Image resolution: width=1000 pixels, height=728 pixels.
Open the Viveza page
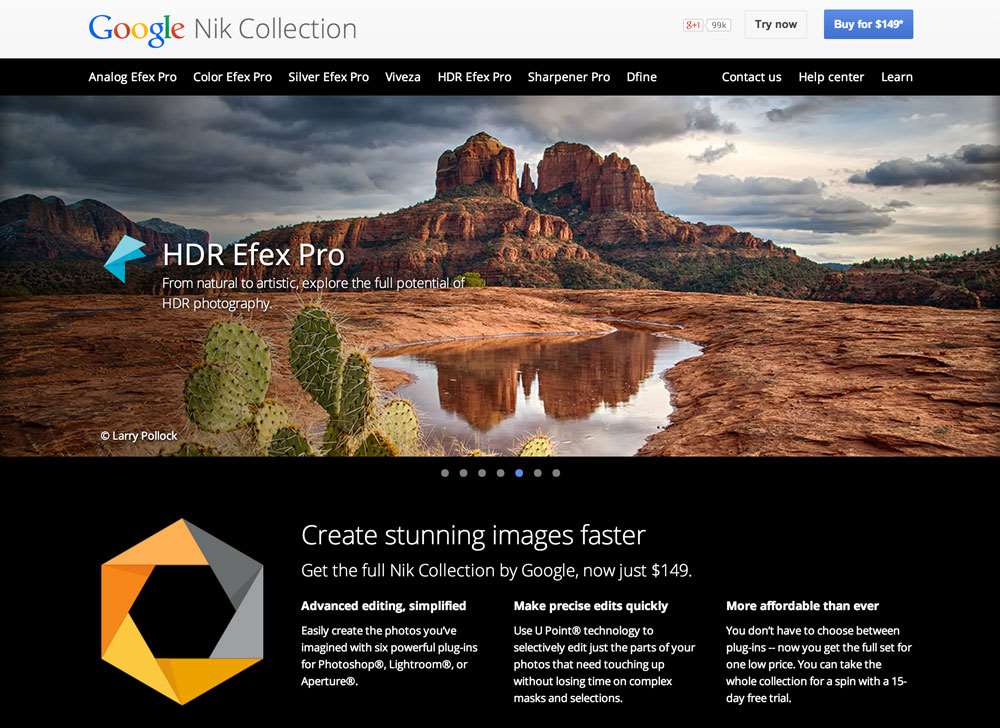(403, 77)
